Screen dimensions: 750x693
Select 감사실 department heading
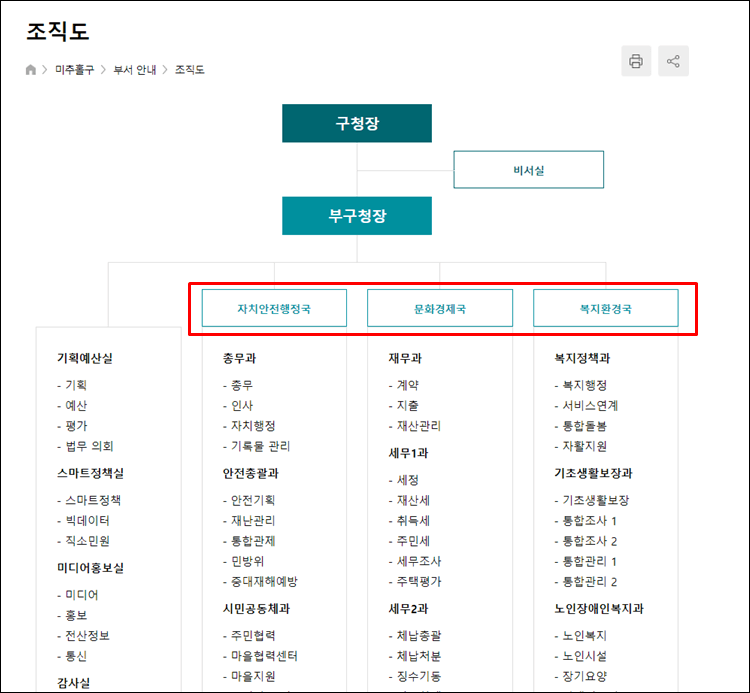[x=73, y=683]
